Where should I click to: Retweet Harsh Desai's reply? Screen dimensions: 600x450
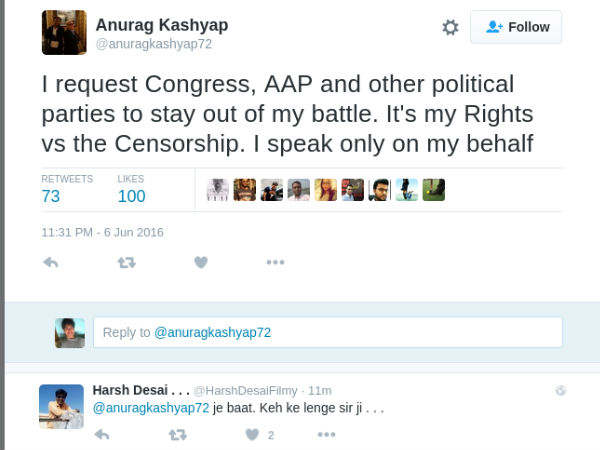pyautogui.click(x=177, y=435)
